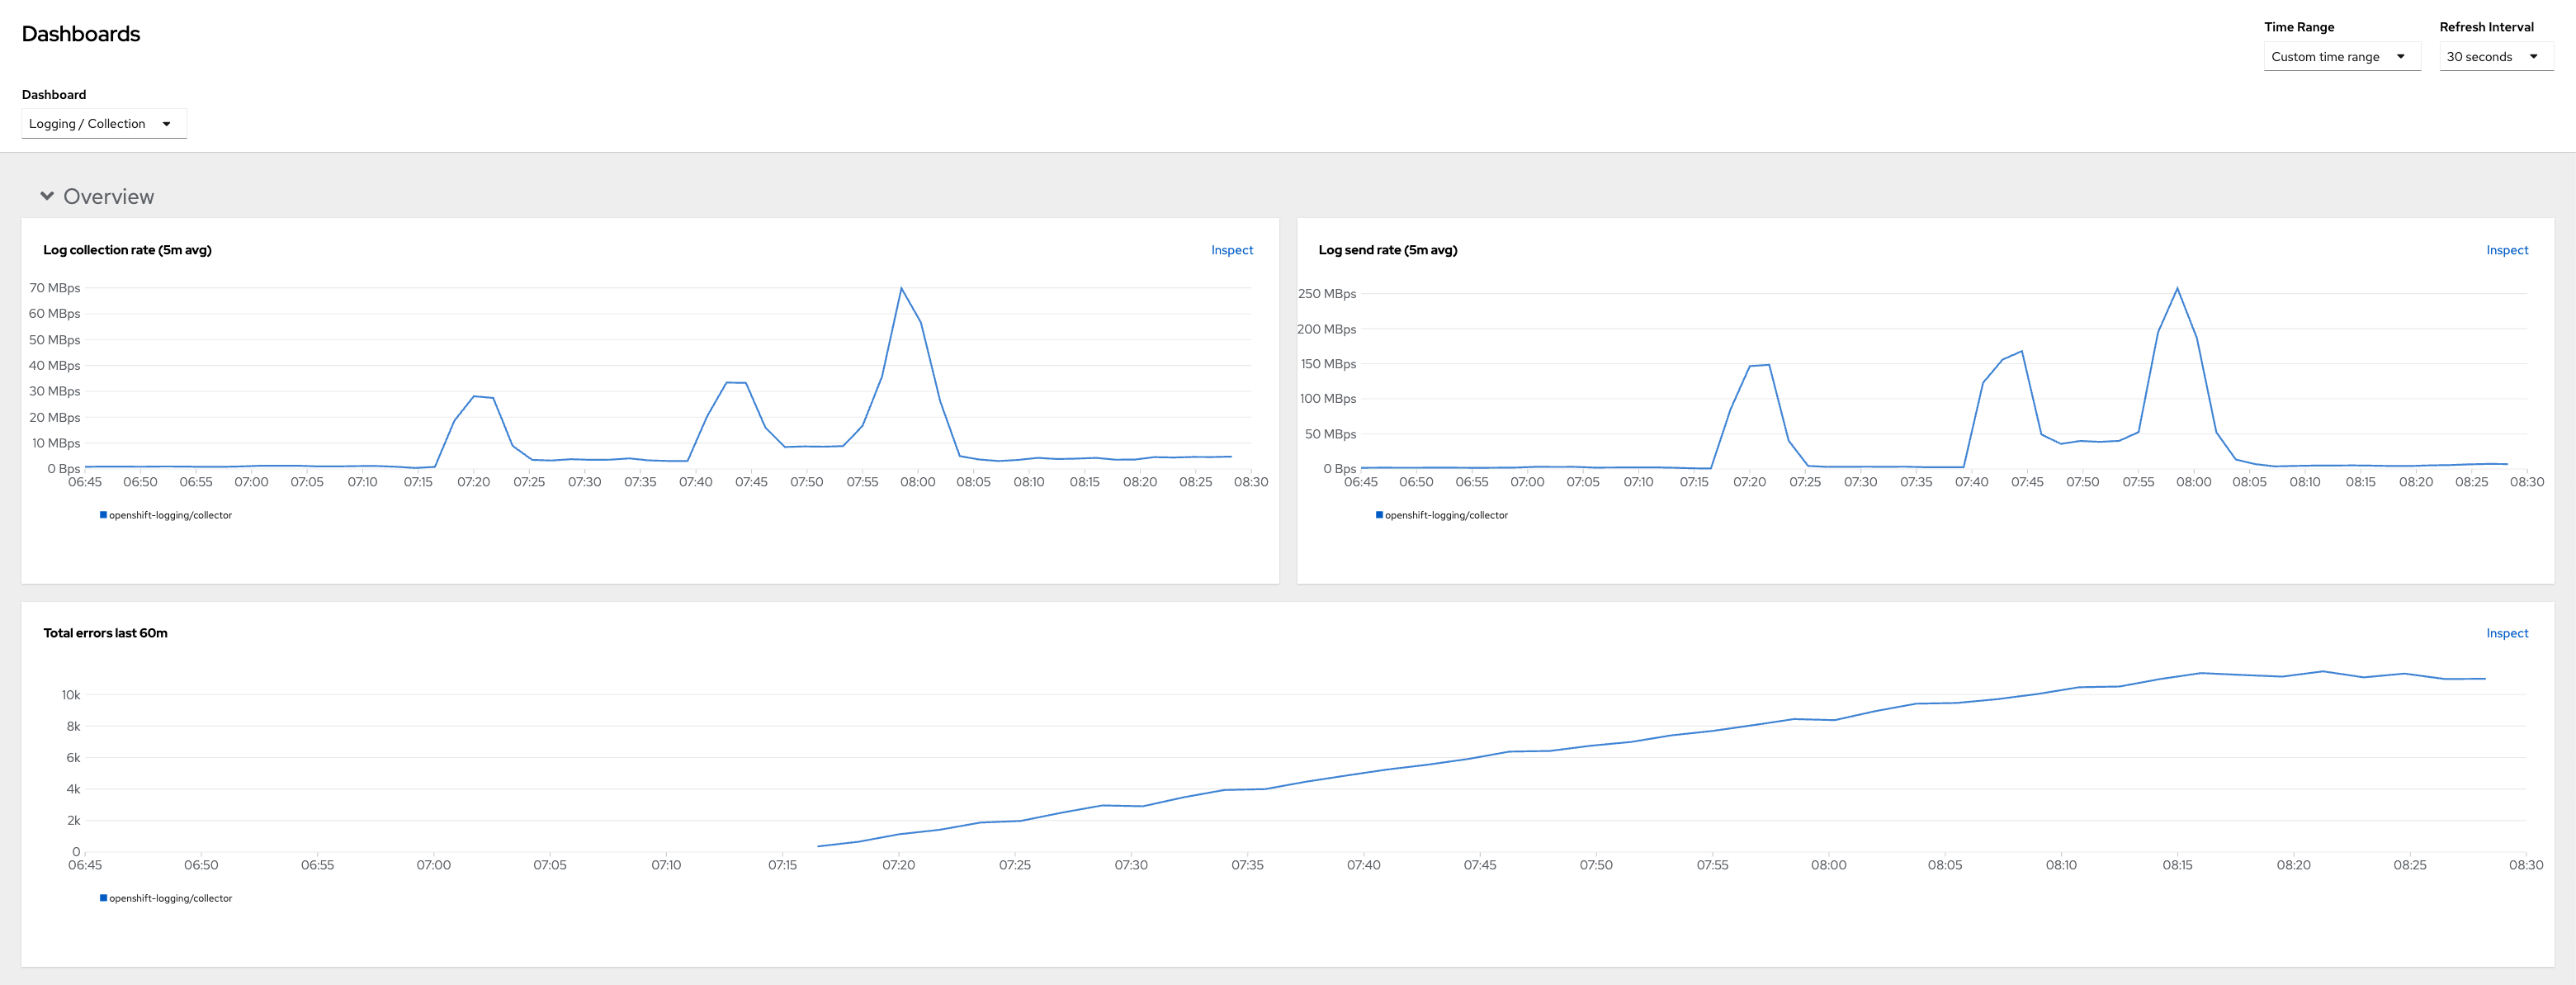Click caret arrow next to Logging / Collection
The image size is (2576, 985).
tap(166, 124)
